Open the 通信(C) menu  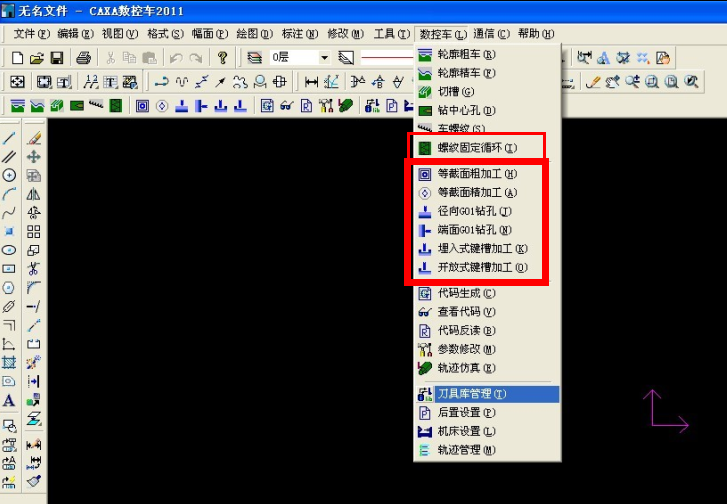click(x=491, y=34)
